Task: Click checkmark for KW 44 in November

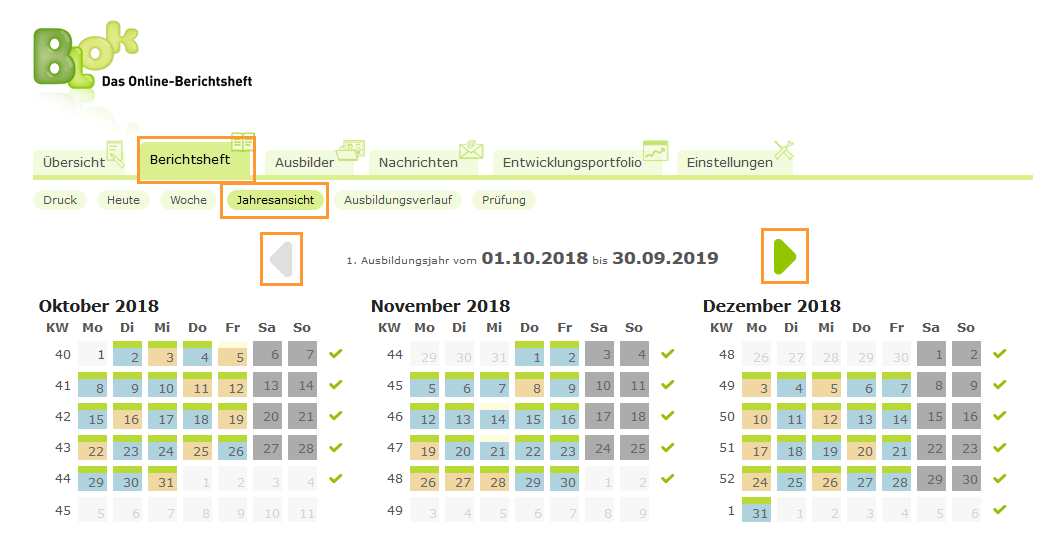Action: 668,353
